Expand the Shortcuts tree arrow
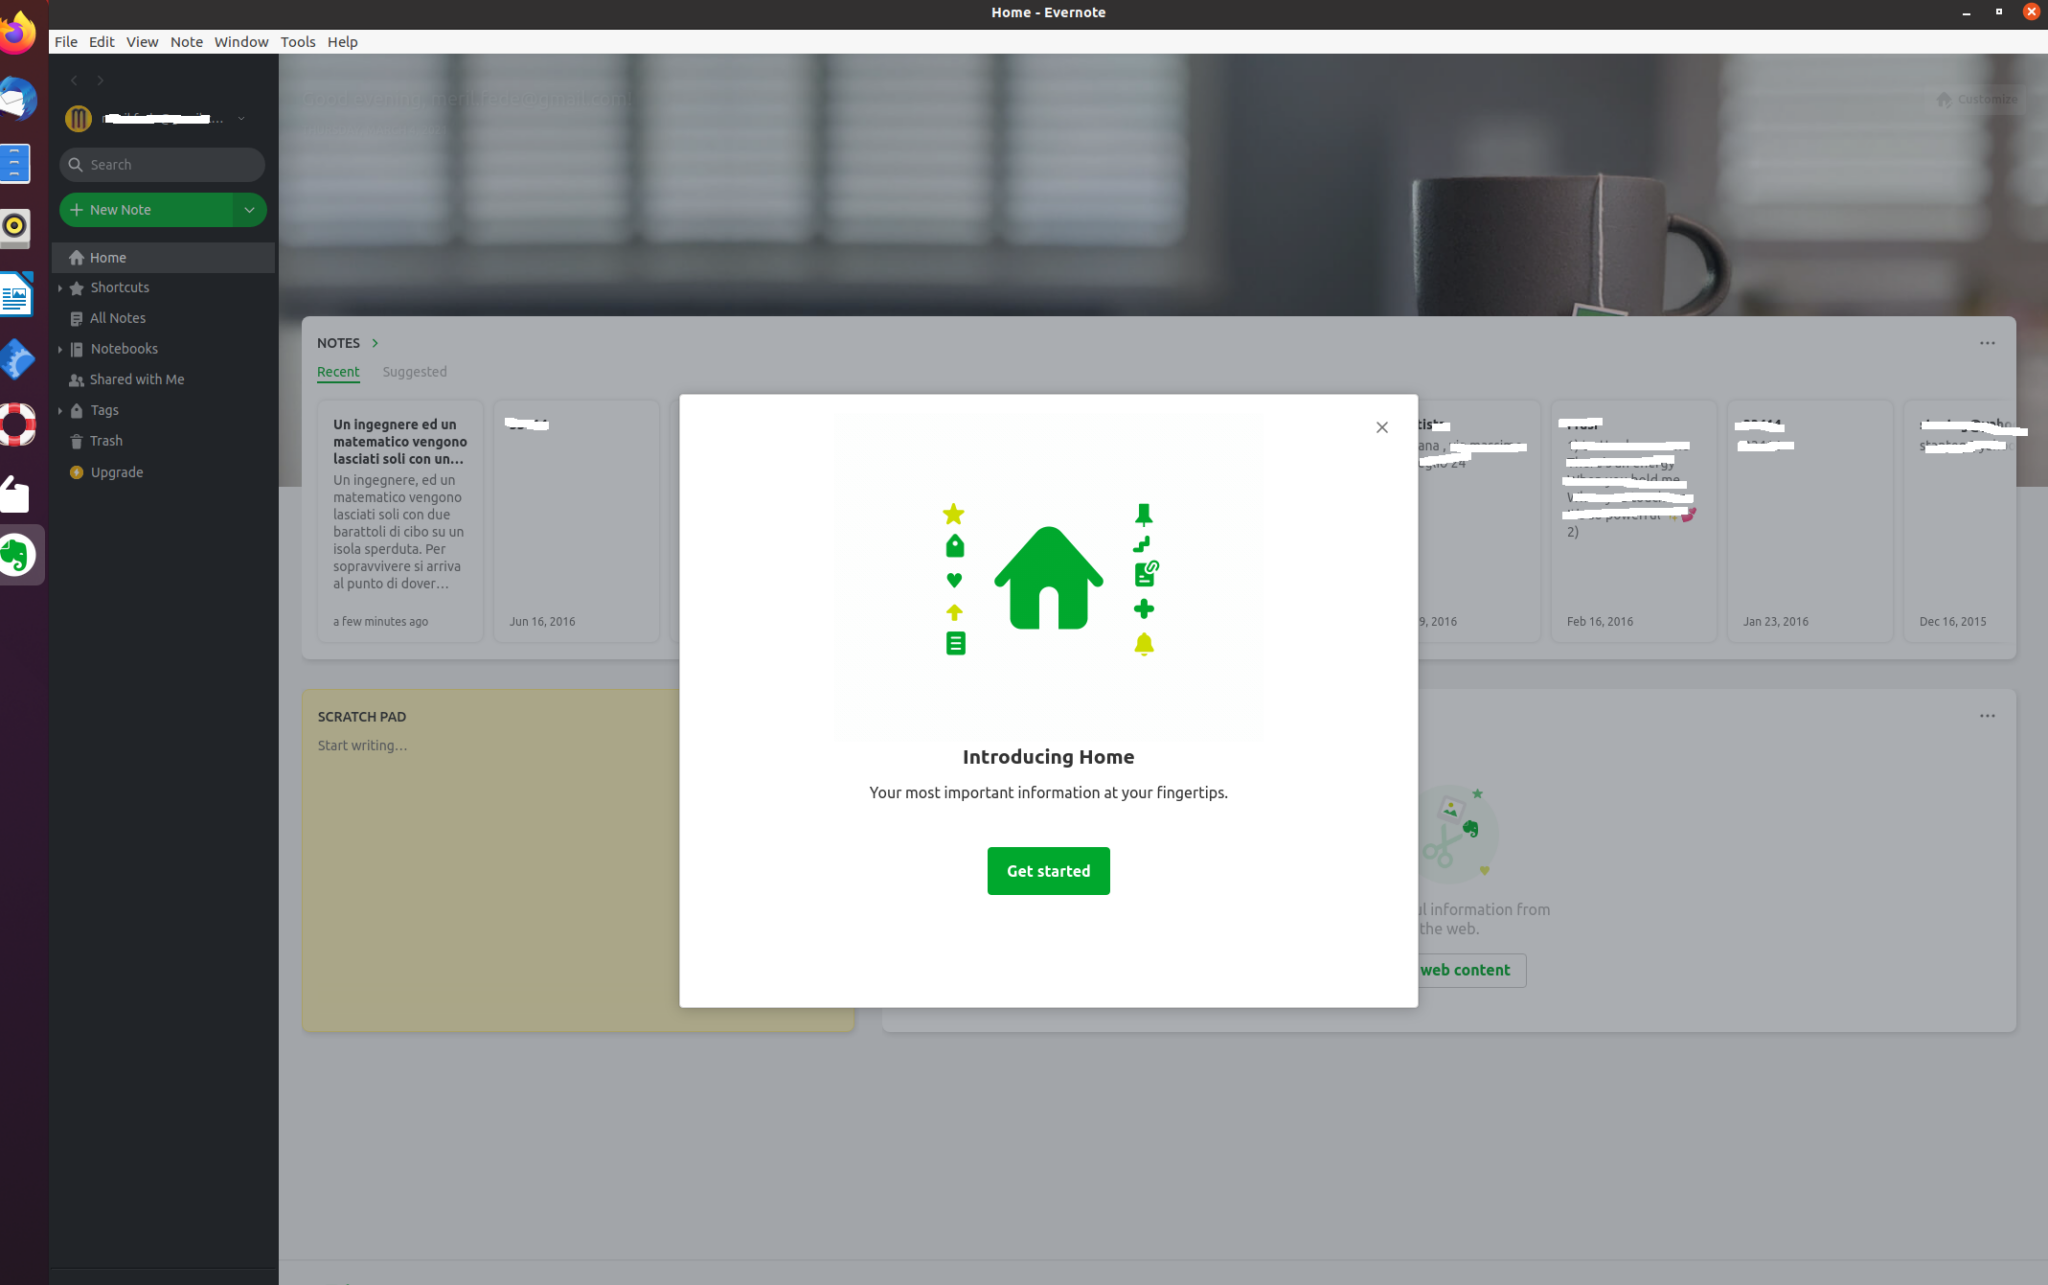This screenshot has height=1285, width=2048. click(60, 288)
